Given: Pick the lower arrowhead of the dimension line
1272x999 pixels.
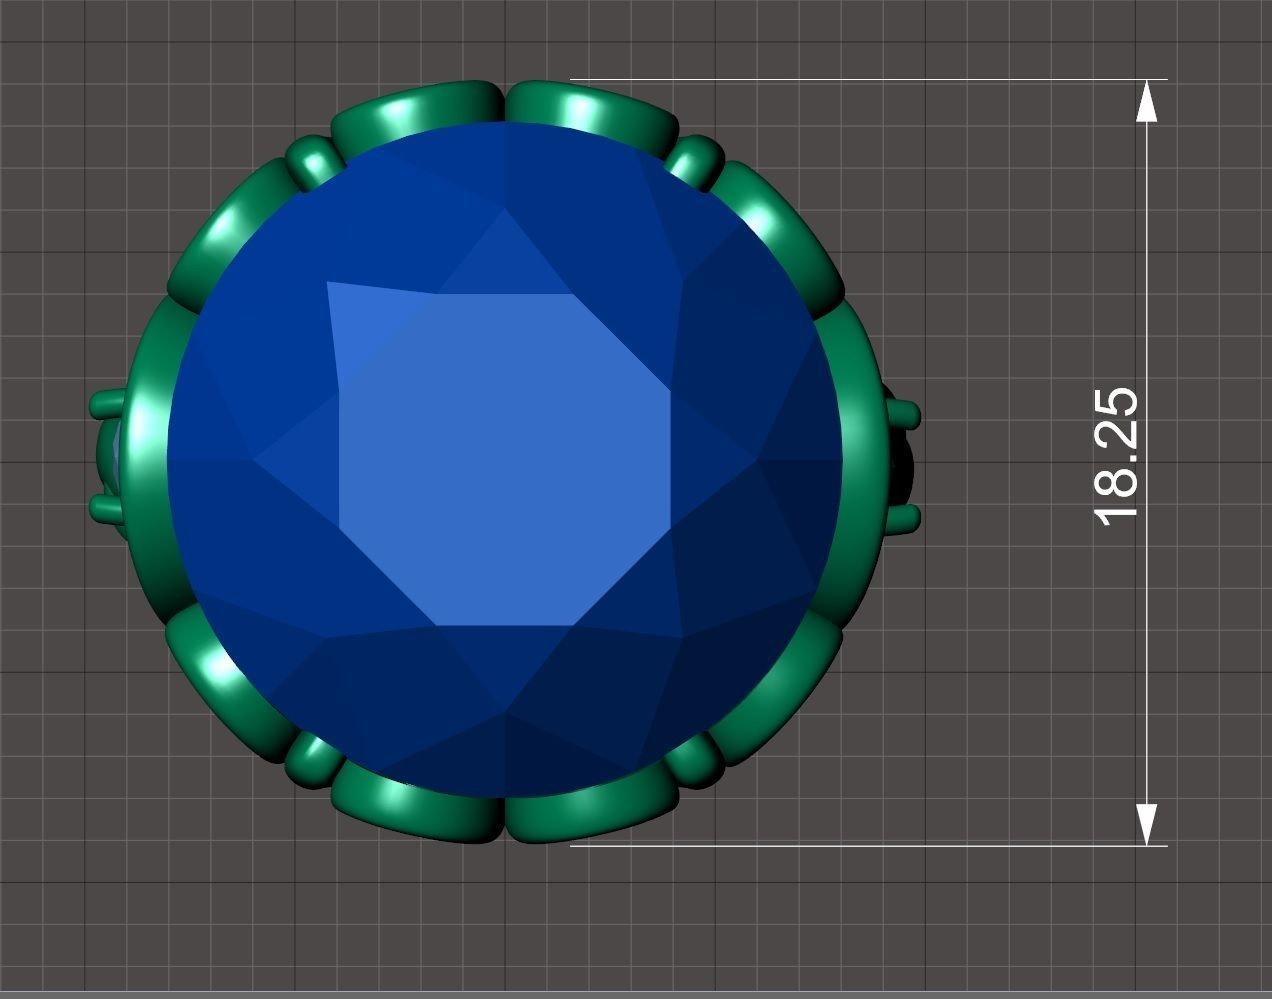Looking at the screenshot, I should pos(1147,823).
